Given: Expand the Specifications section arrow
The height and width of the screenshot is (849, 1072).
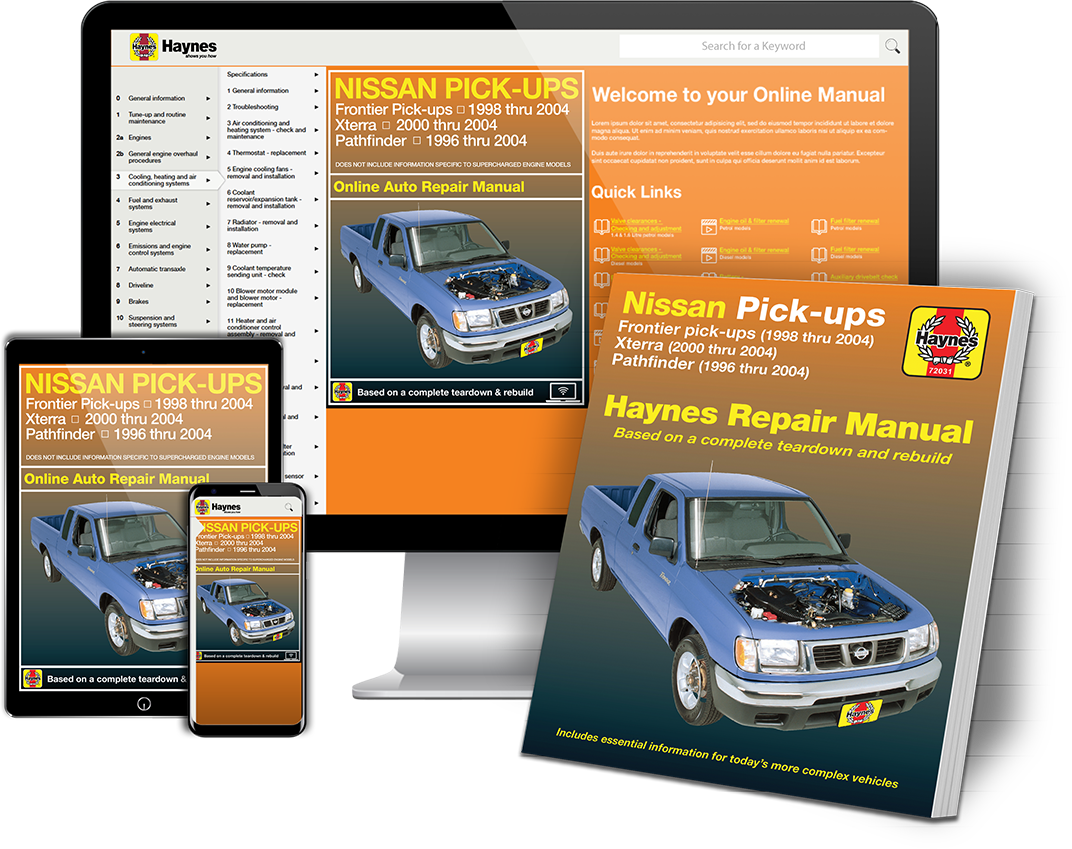Looking at the screenshot, I should pos(317,75).
